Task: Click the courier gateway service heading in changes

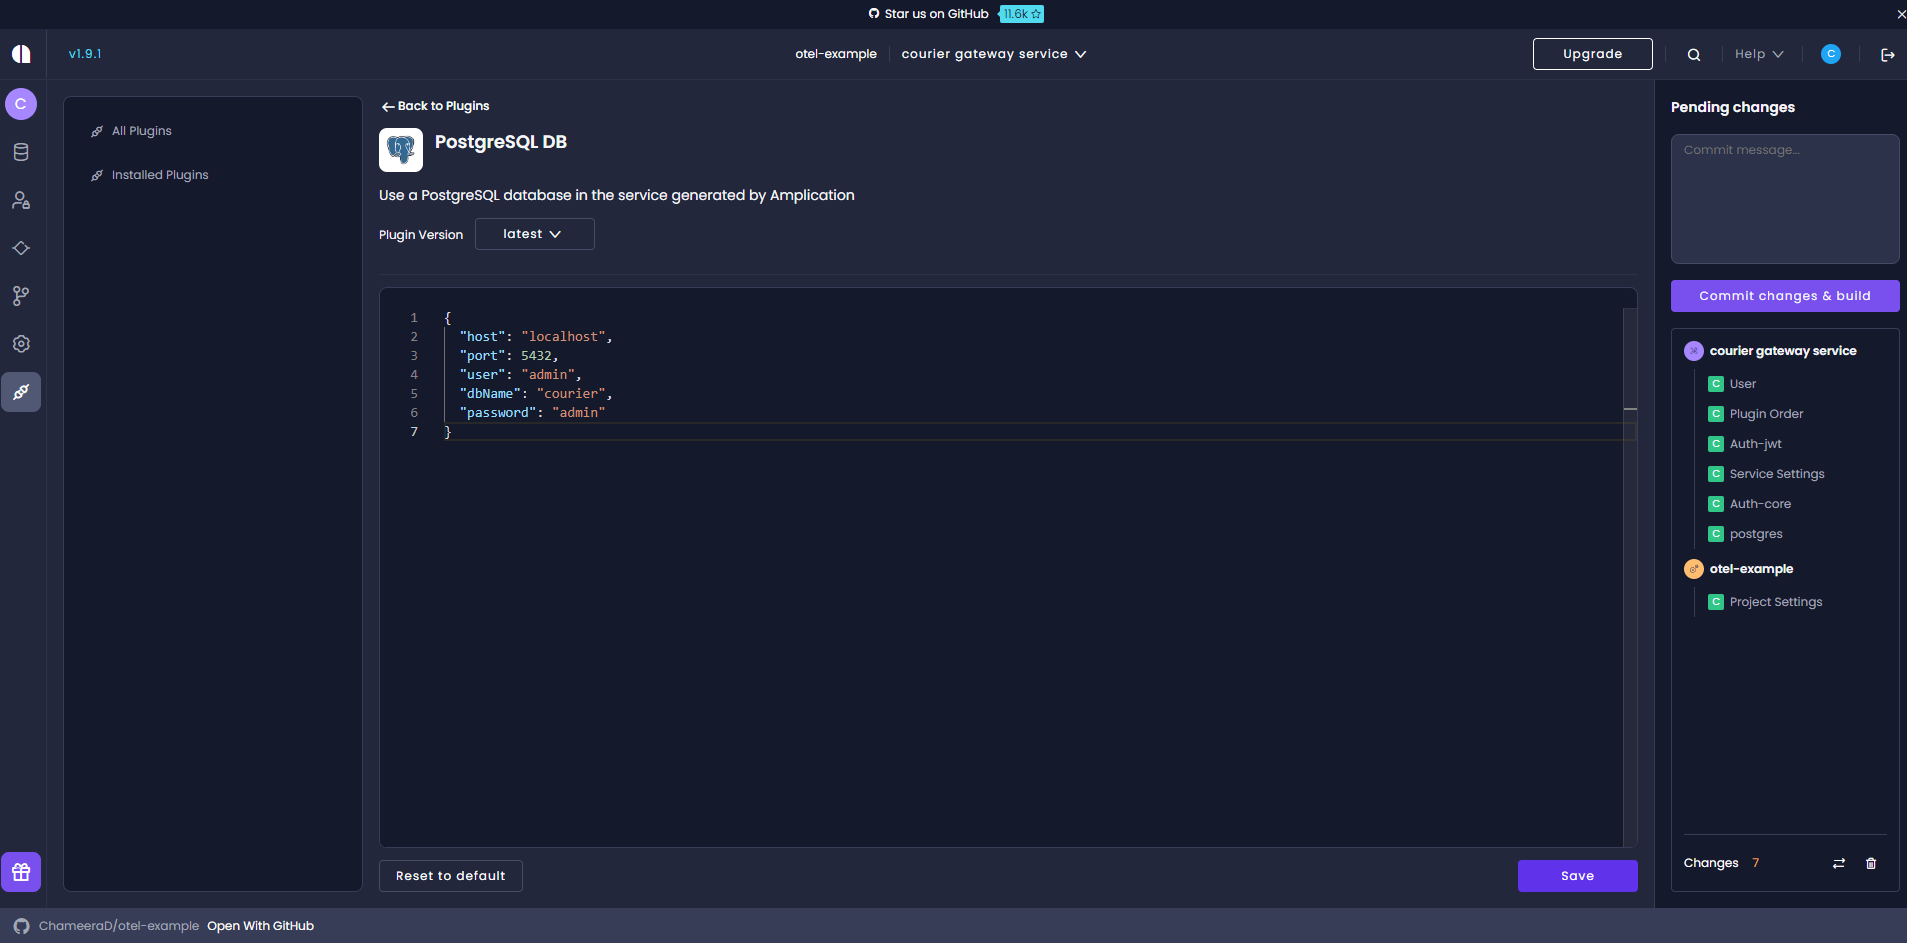Action: point(1783,351)
